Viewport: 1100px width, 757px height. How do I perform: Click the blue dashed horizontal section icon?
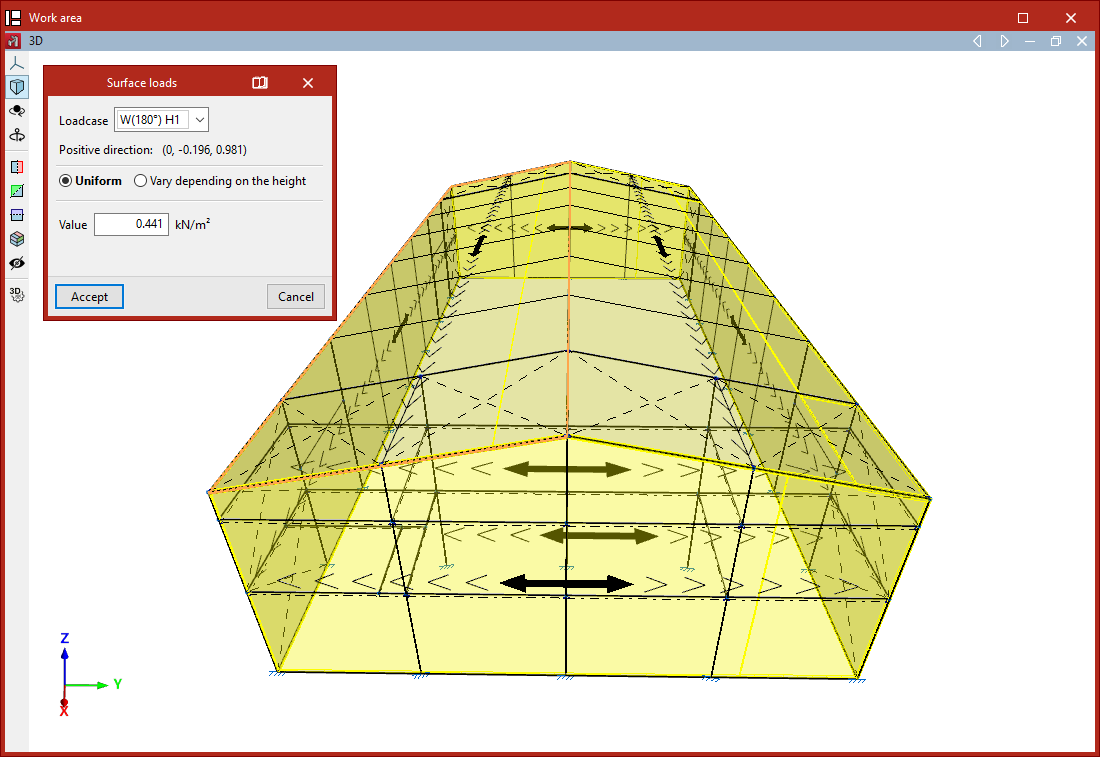17,215
